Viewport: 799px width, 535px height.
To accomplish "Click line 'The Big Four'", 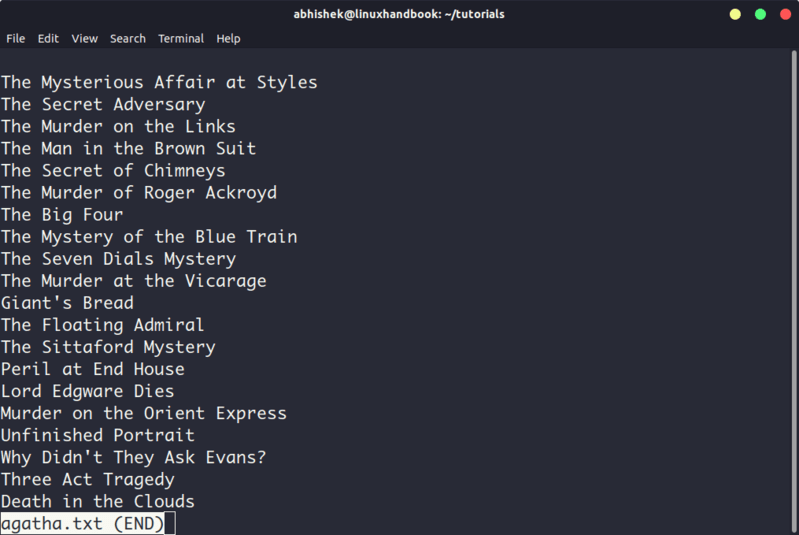I will click(x=62, y=215).
